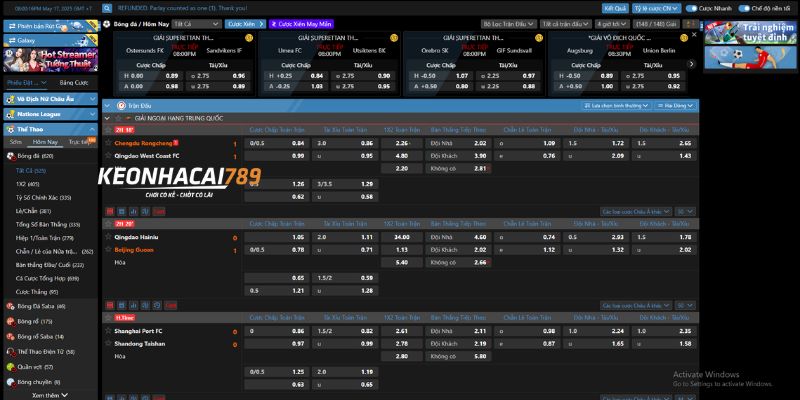Viewport: 800px width, 400px height.
Task: Click the Galaxy button
Action: point(51,40)
